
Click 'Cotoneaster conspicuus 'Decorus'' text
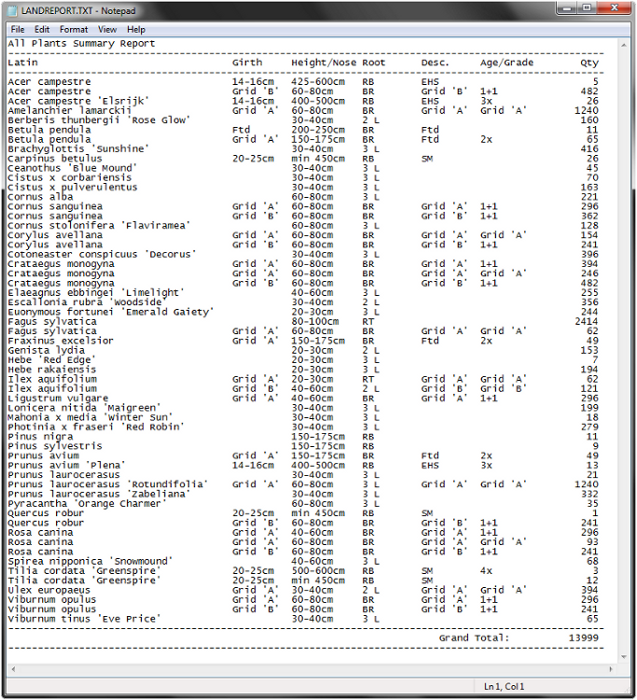pyautogui.click(x=102, y=254)
